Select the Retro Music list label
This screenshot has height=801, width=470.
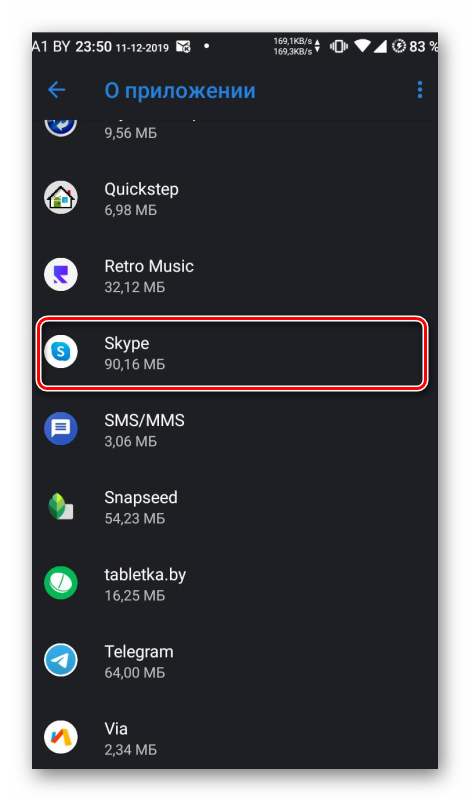coord(149,266)
